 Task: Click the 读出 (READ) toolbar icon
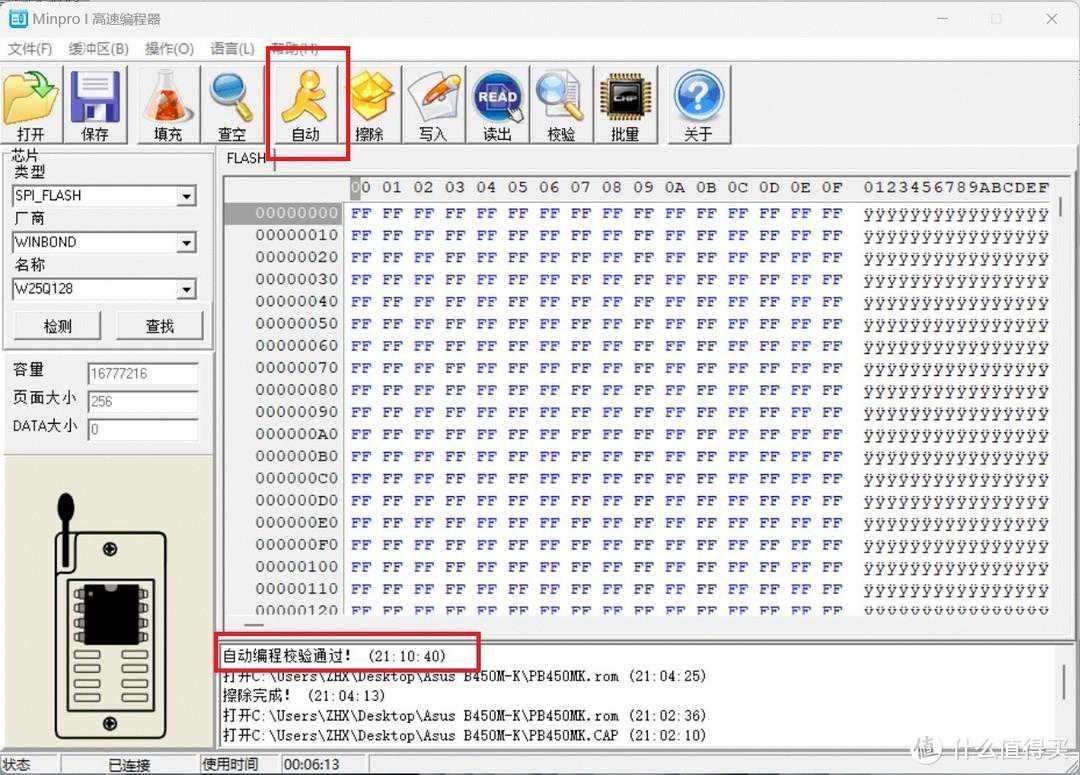pyautogui.click(x=497, y=105)
